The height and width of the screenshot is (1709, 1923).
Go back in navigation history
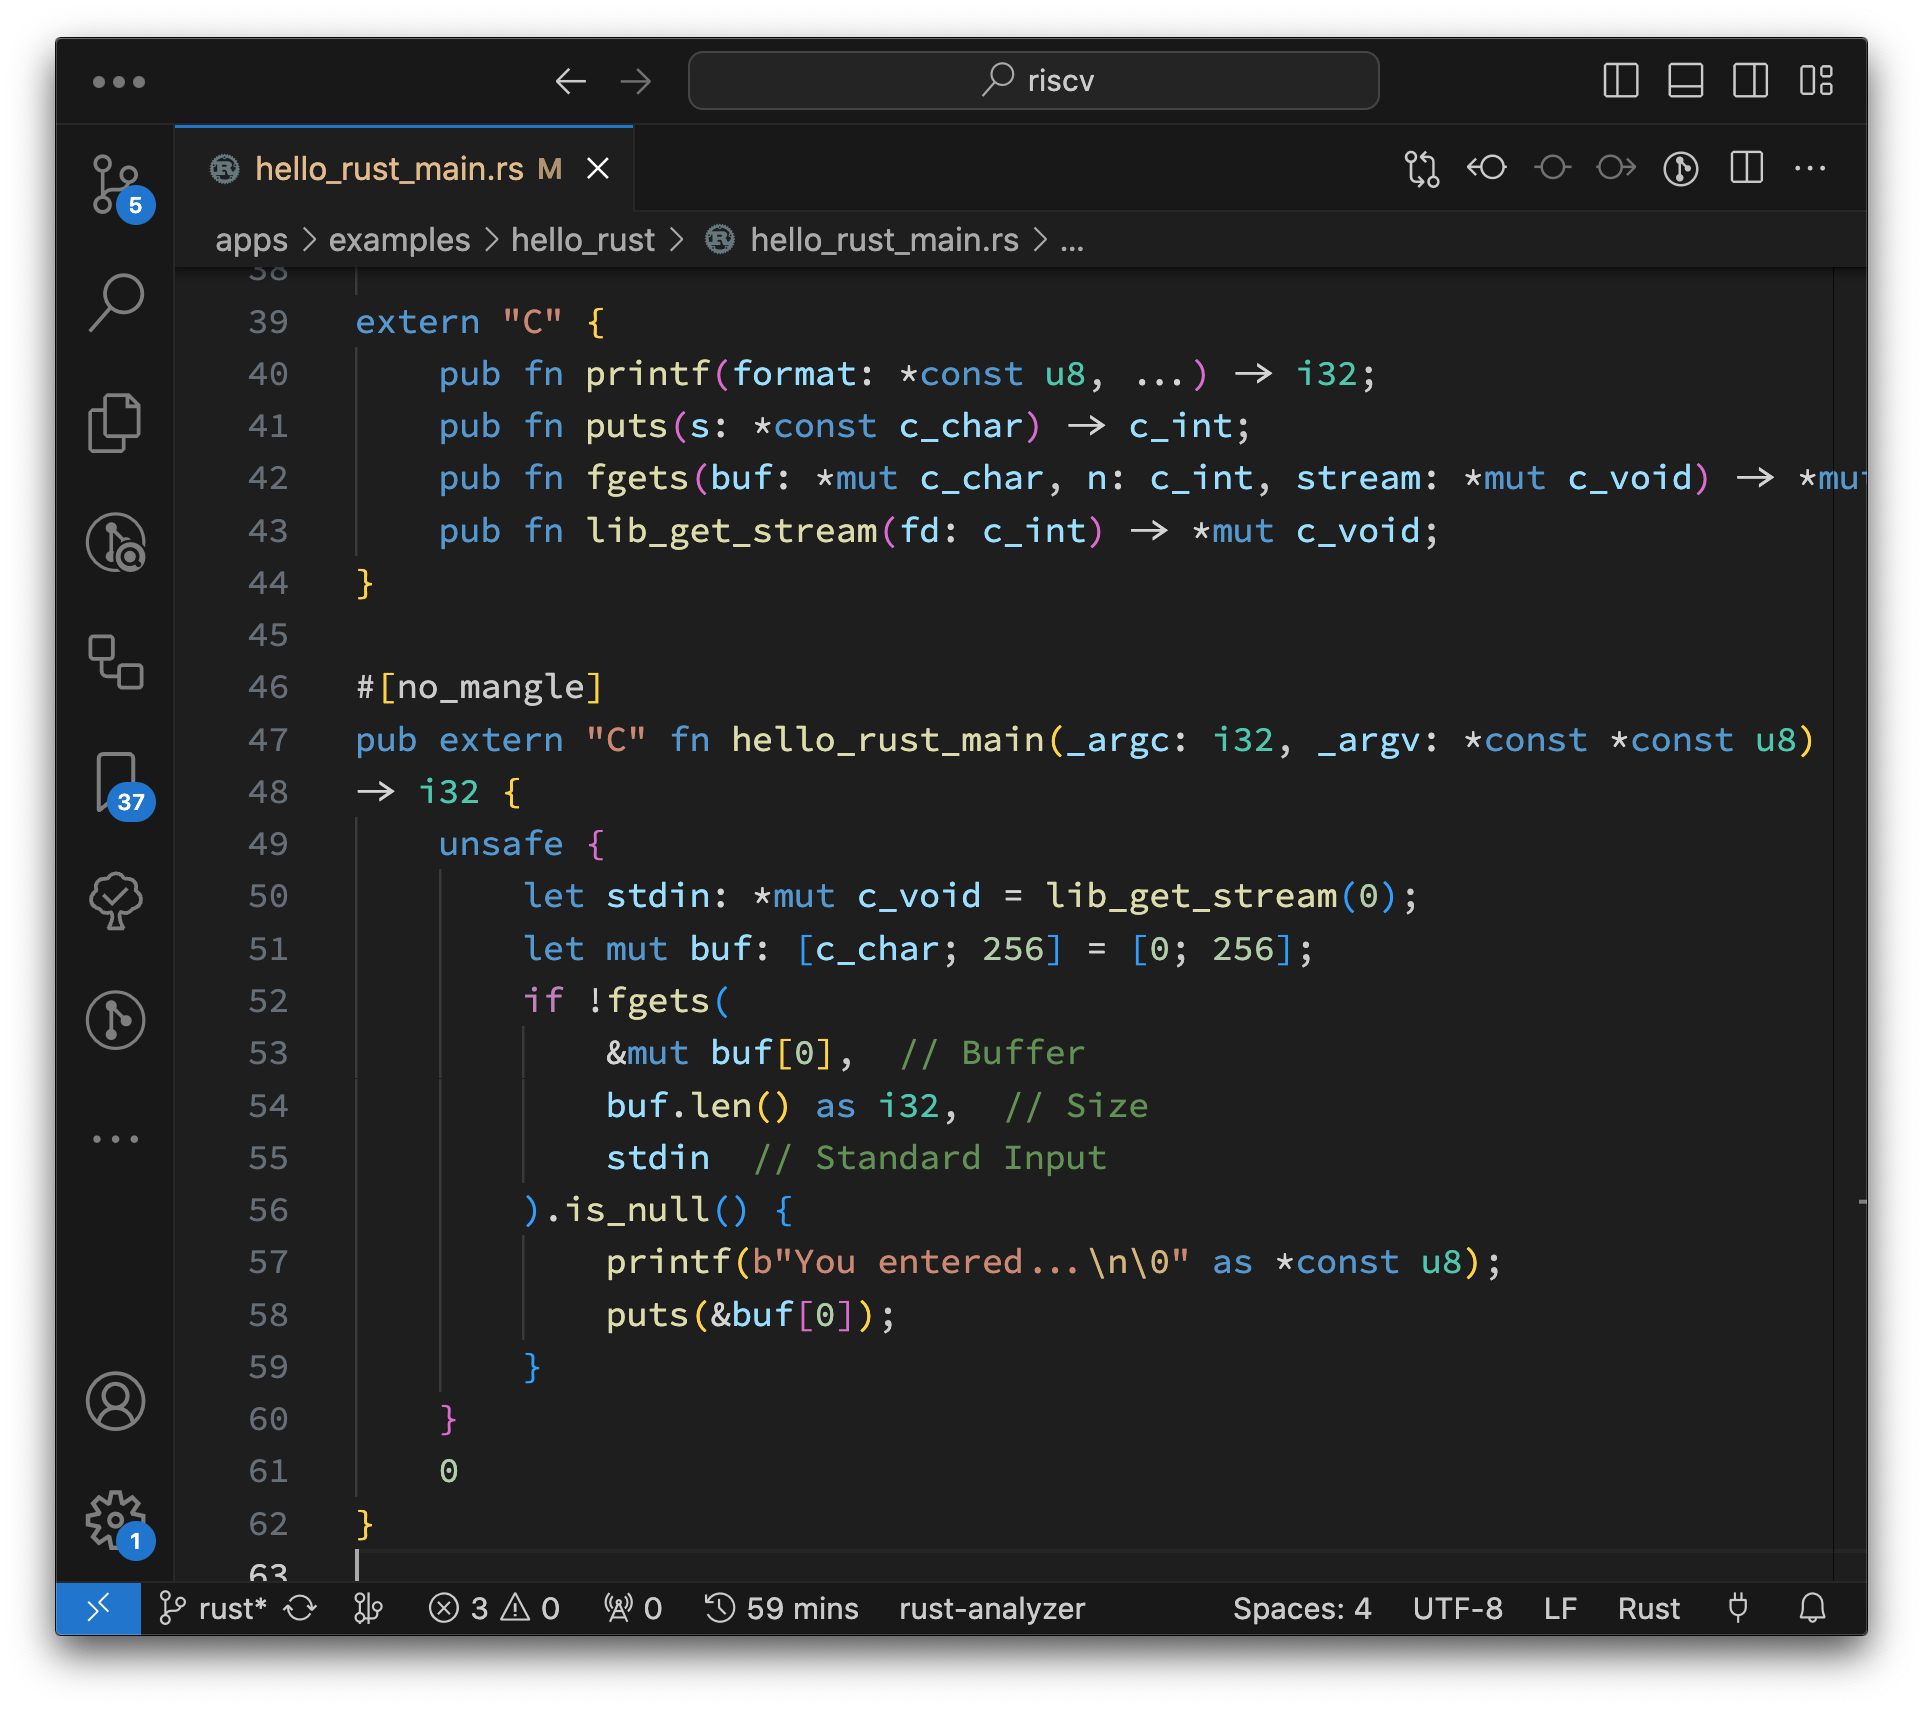tap(570, 81)
